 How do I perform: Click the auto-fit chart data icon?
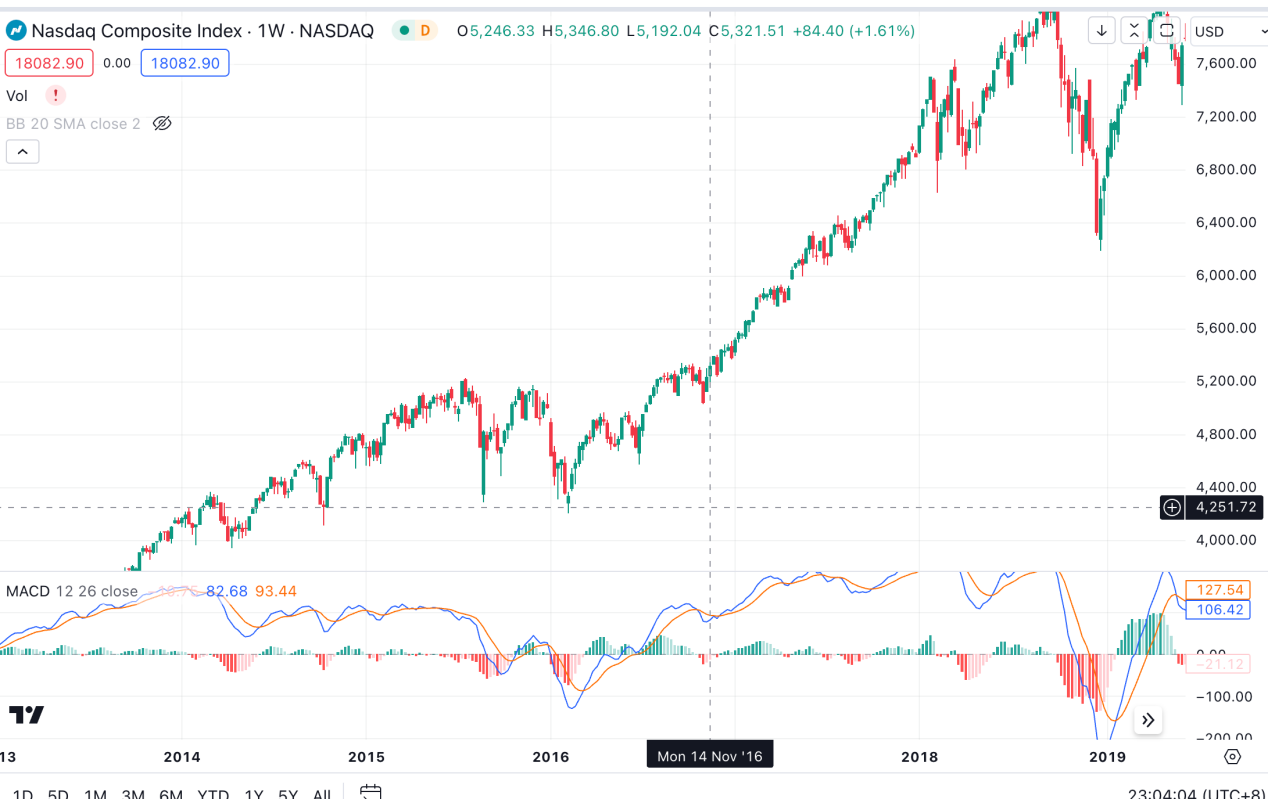tap(1134, 30)
